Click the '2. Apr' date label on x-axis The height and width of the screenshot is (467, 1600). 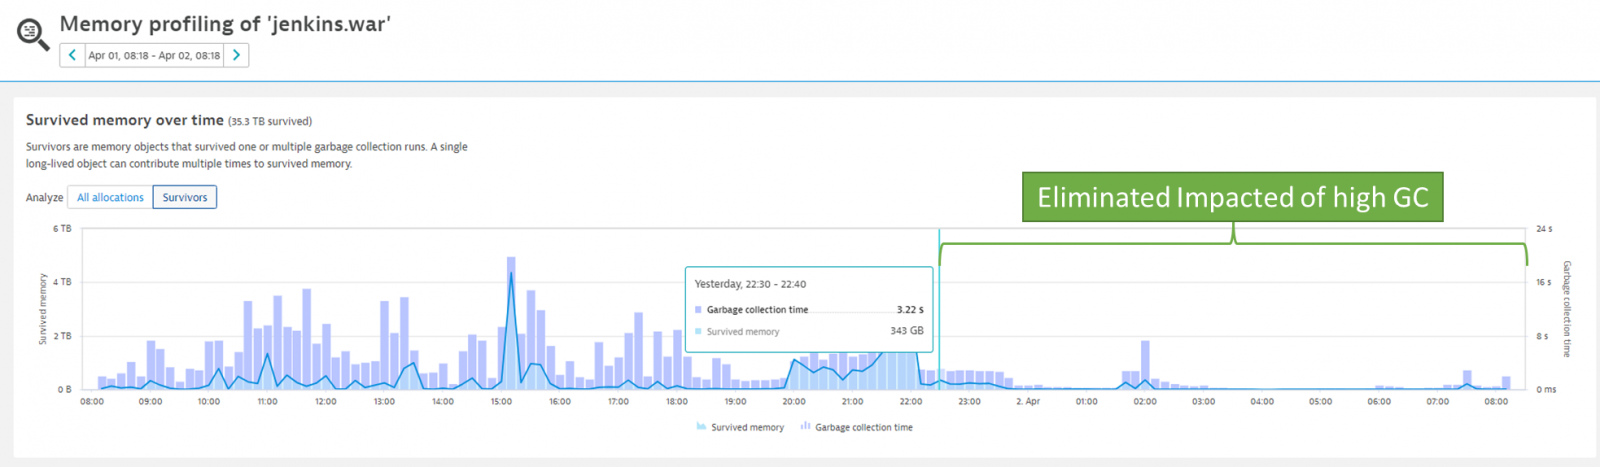point(1028,401)
